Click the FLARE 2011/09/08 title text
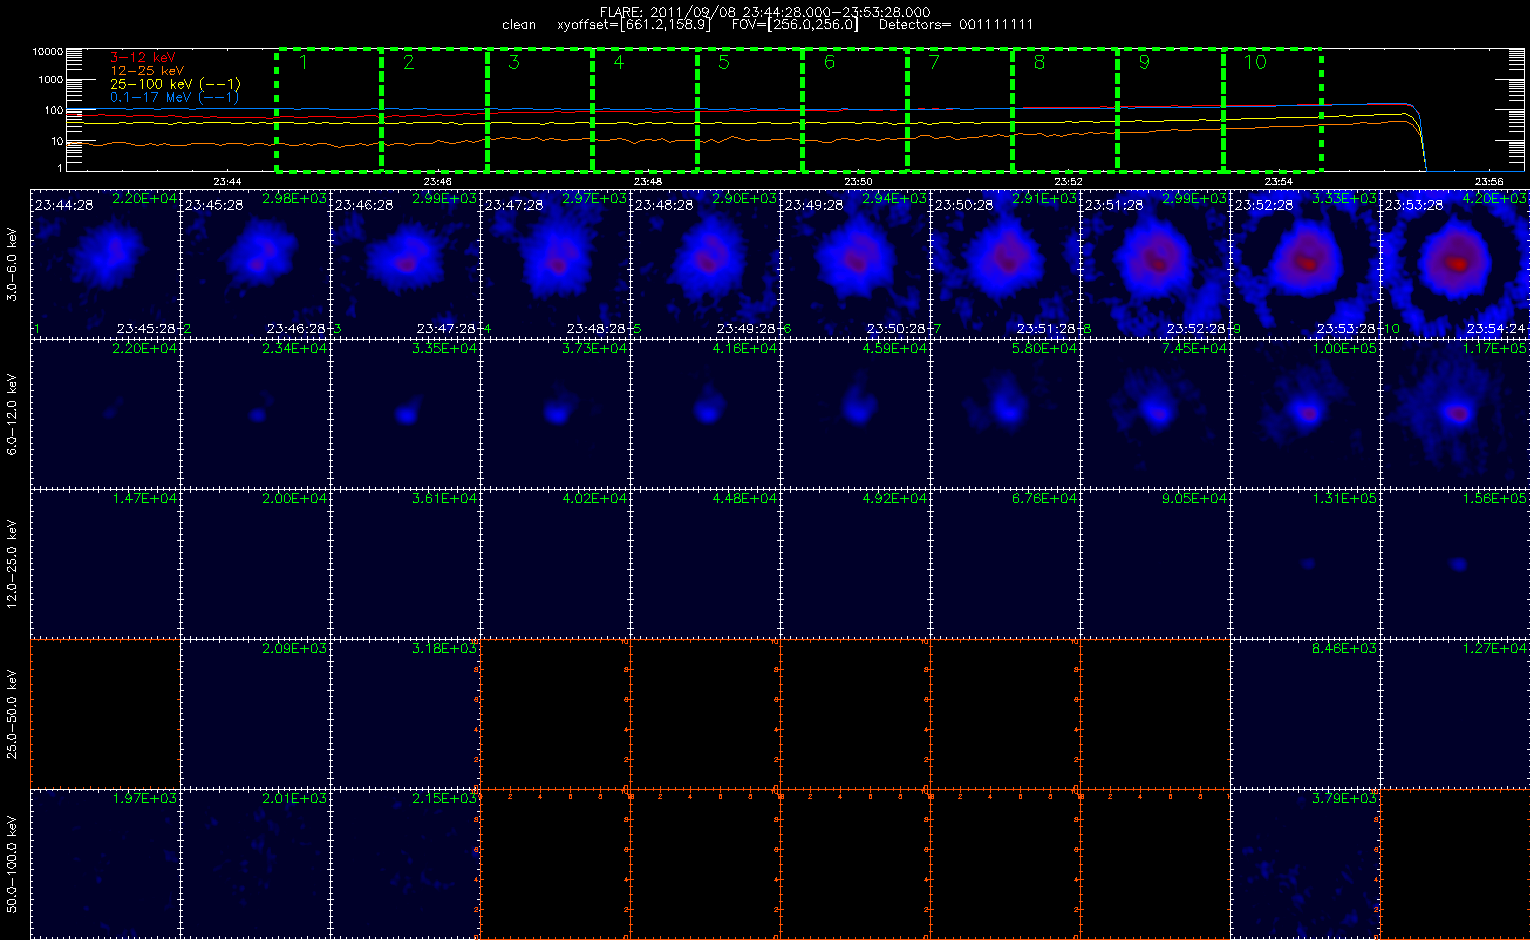Viewport: 1530px width, 940px height. (765, 12)
